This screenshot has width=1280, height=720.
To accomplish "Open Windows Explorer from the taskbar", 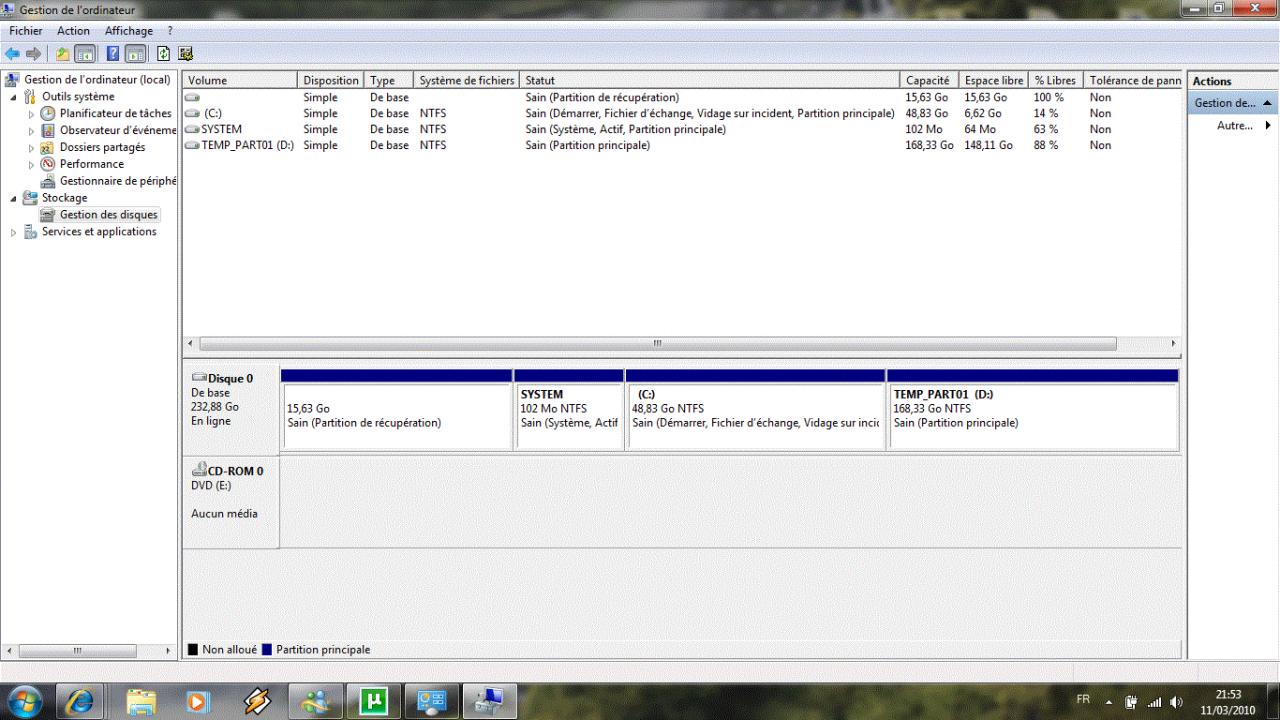I will 141,701.
